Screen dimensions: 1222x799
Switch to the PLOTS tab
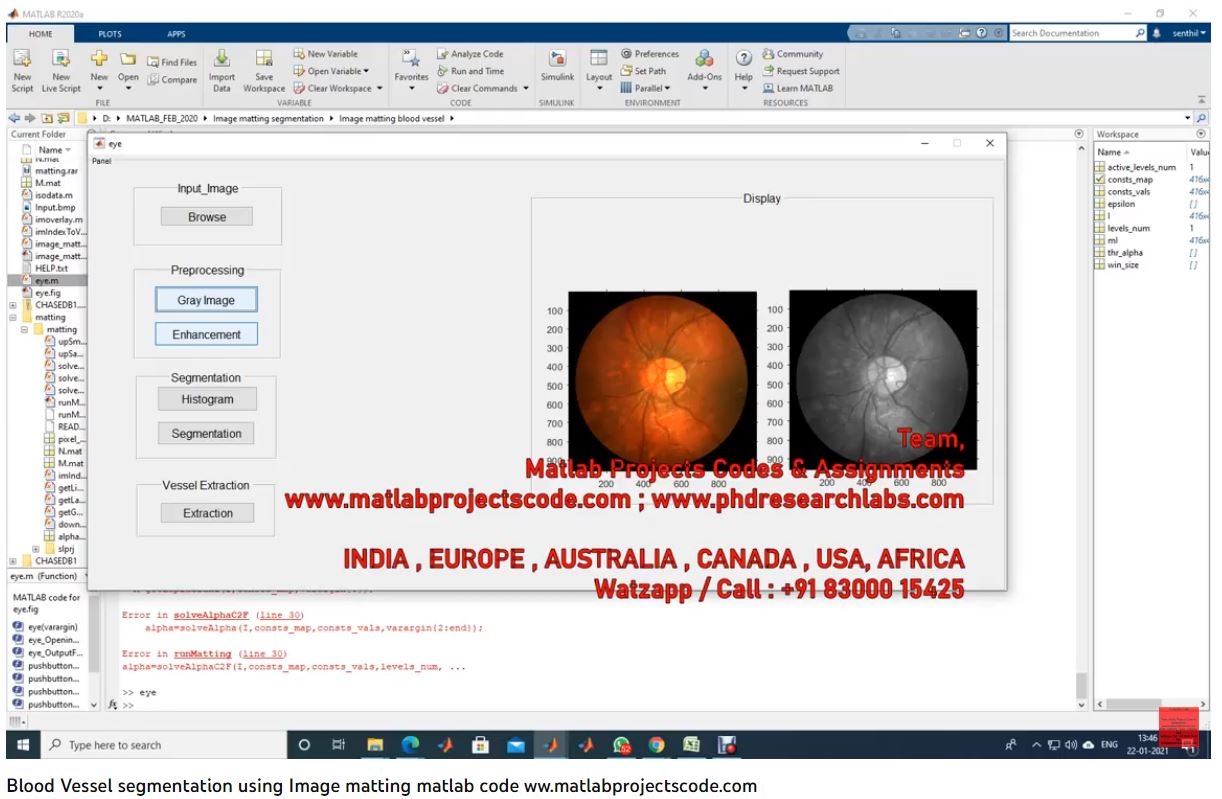(110, 33)
